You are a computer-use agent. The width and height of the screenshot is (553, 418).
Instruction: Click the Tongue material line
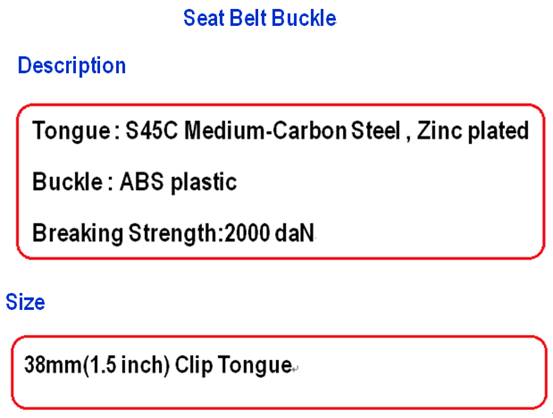tap(280, 131)
